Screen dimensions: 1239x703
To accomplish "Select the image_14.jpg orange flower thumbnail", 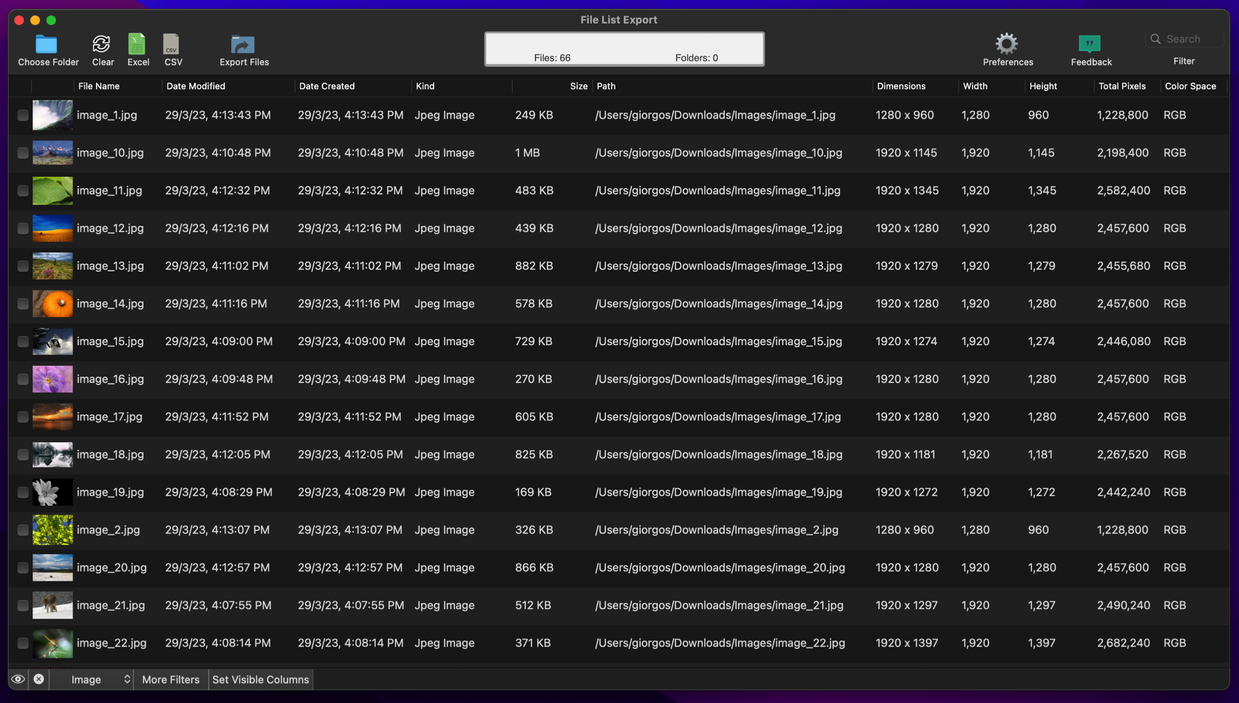I will click(x=52, y=304).
